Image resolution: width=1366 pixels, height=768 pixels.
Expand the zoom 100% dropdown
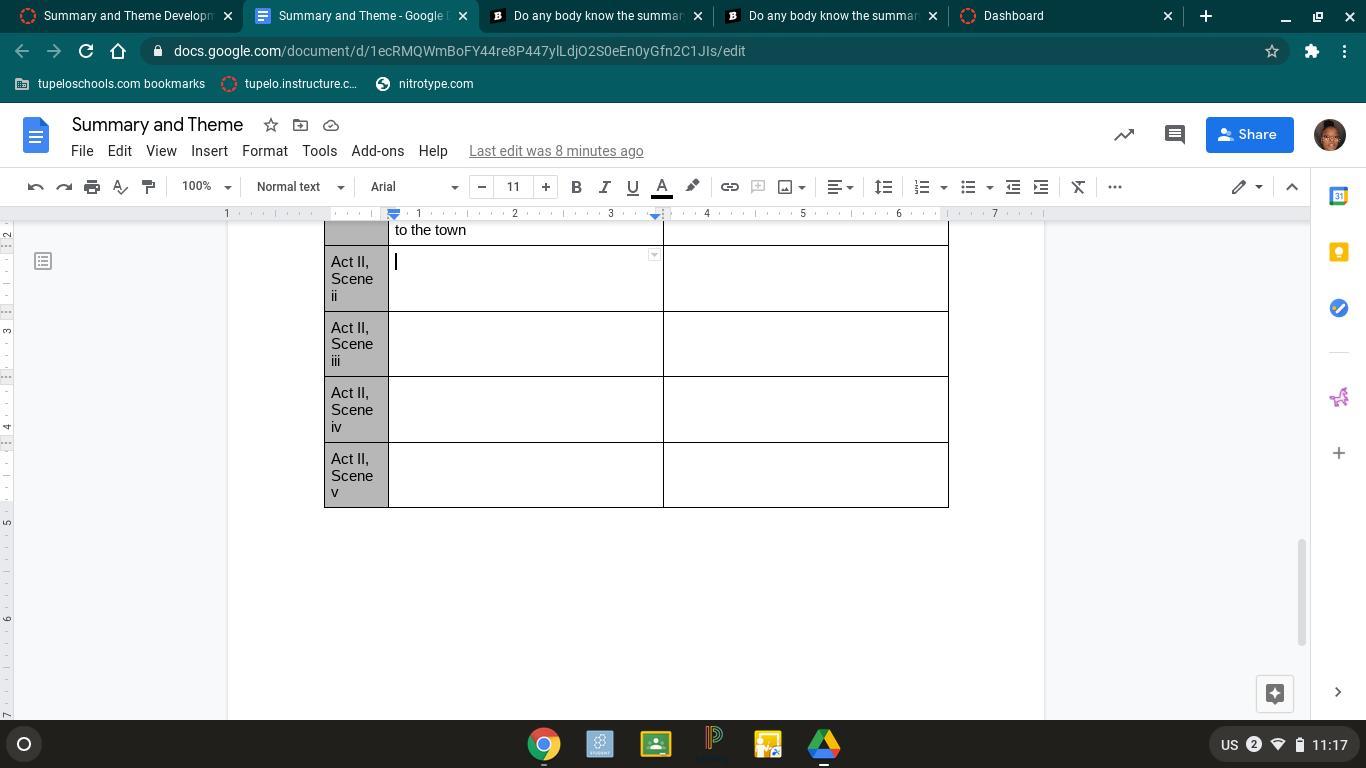pos(206,187)
